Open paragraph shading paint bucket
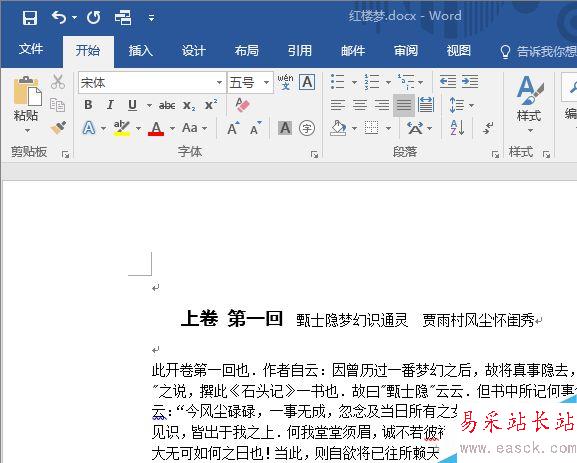Viewport: 577px width, 463px height. (x=339, y=128)
